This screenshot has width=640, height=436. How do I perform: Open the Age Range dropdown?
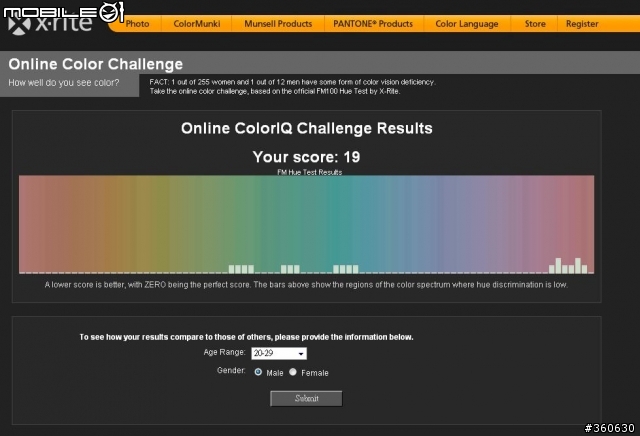tap(279, 353)
